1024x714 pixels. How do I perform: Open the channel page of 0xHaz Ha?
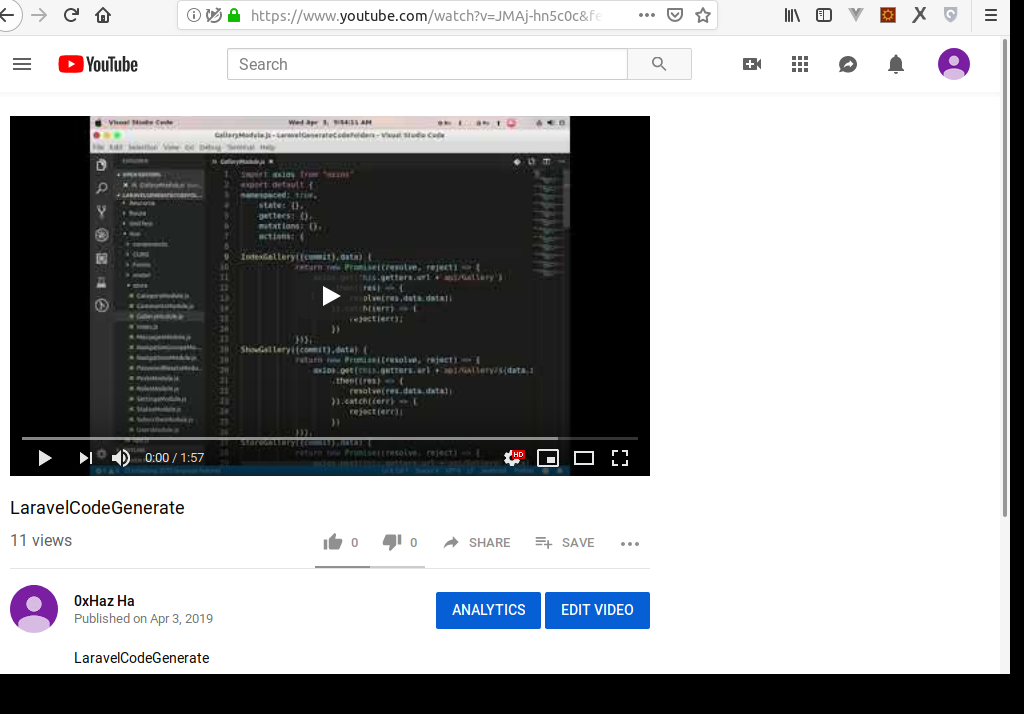[104, 600]
